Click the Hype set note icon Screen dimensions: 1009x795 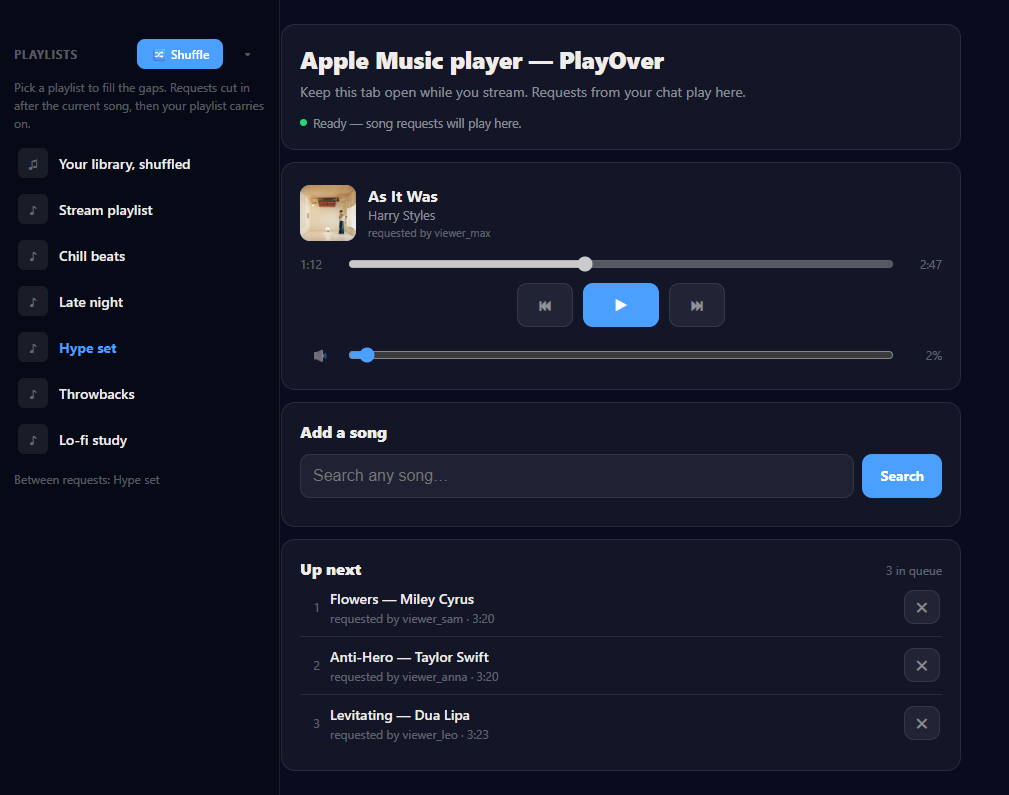pos(33,348)
